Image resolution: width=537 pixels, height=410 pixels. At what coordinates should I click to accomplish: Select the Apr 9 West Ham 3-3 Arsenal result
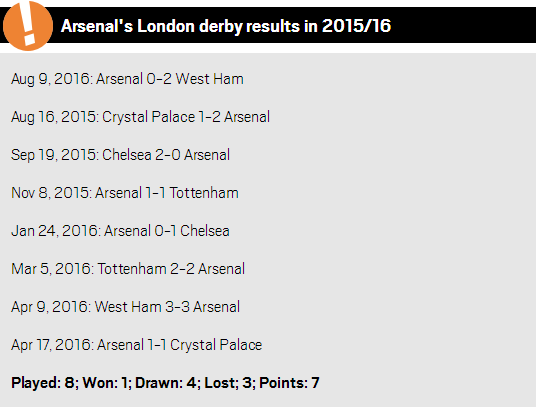[x=125, y=307]
